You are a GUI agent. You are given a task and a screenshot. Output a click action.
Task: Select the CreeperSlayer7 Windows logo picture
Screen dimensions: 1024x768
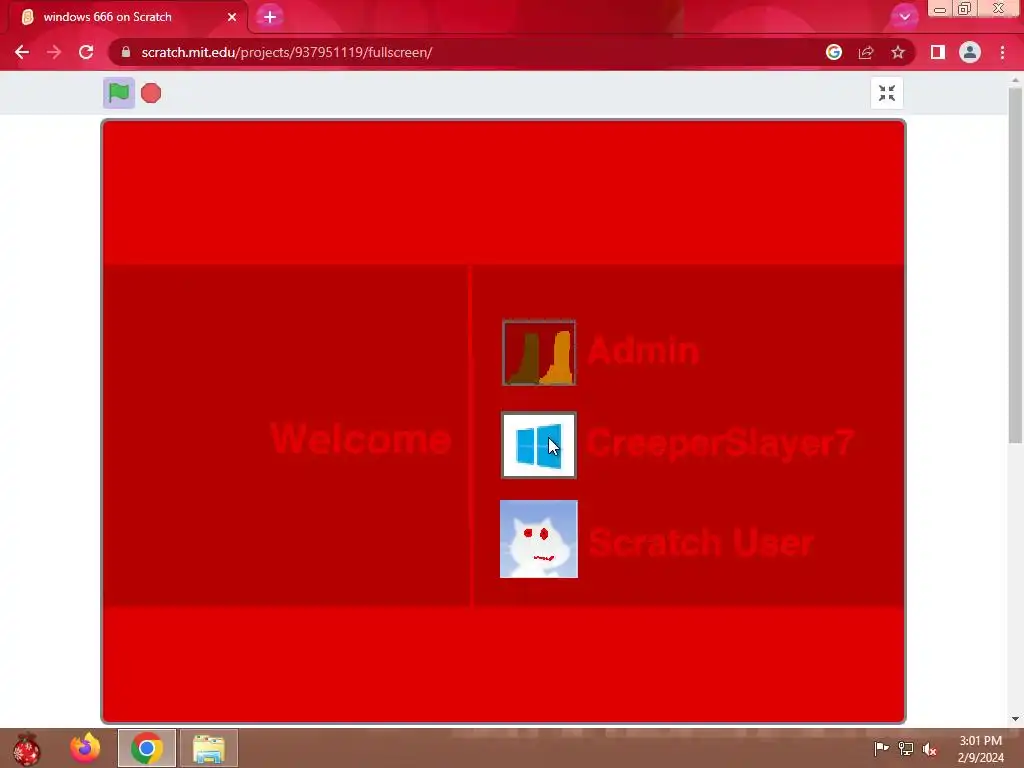(539, 445)
